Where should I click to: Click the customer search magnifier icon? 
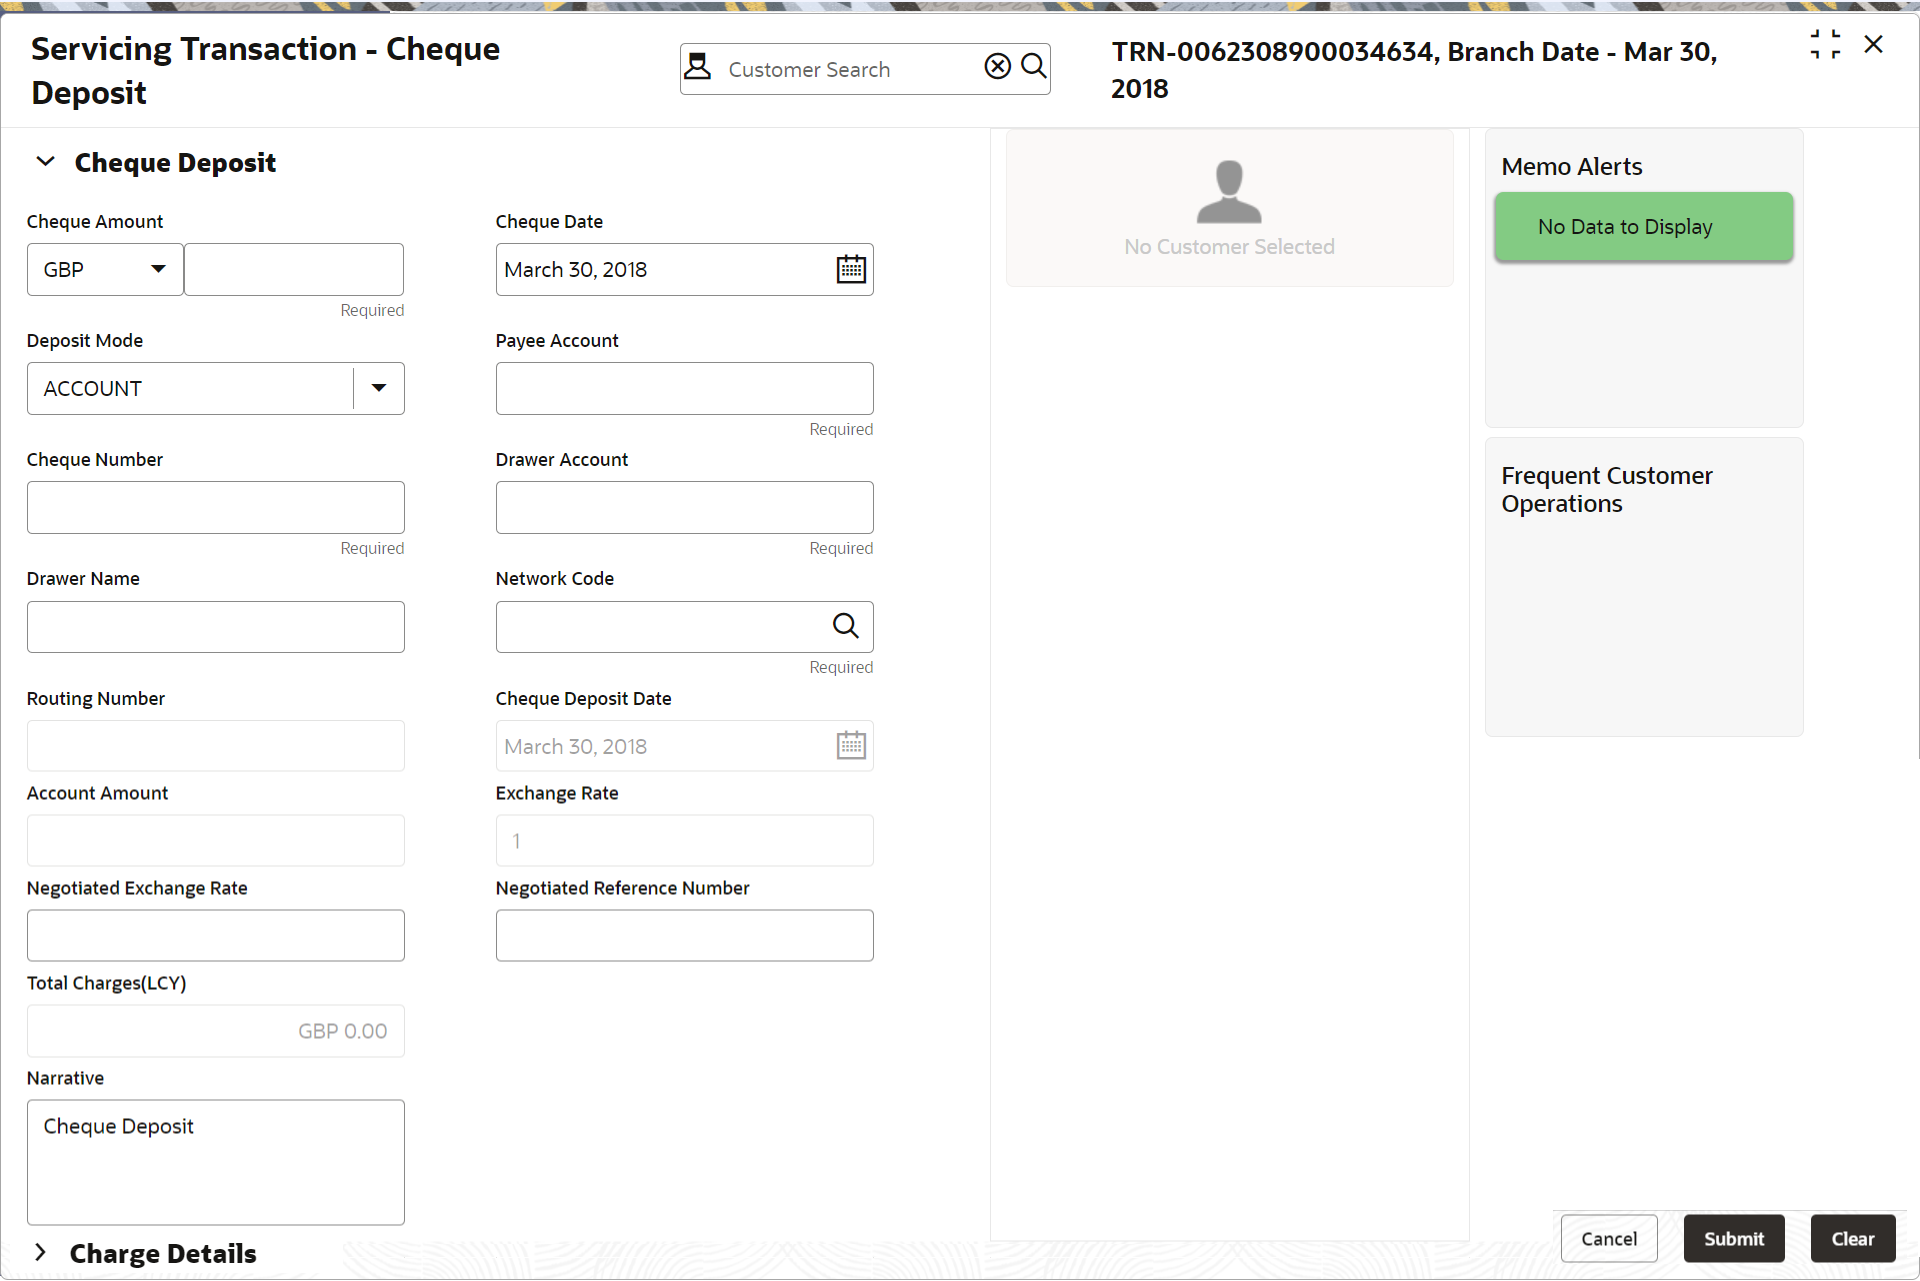(1034, 67)
